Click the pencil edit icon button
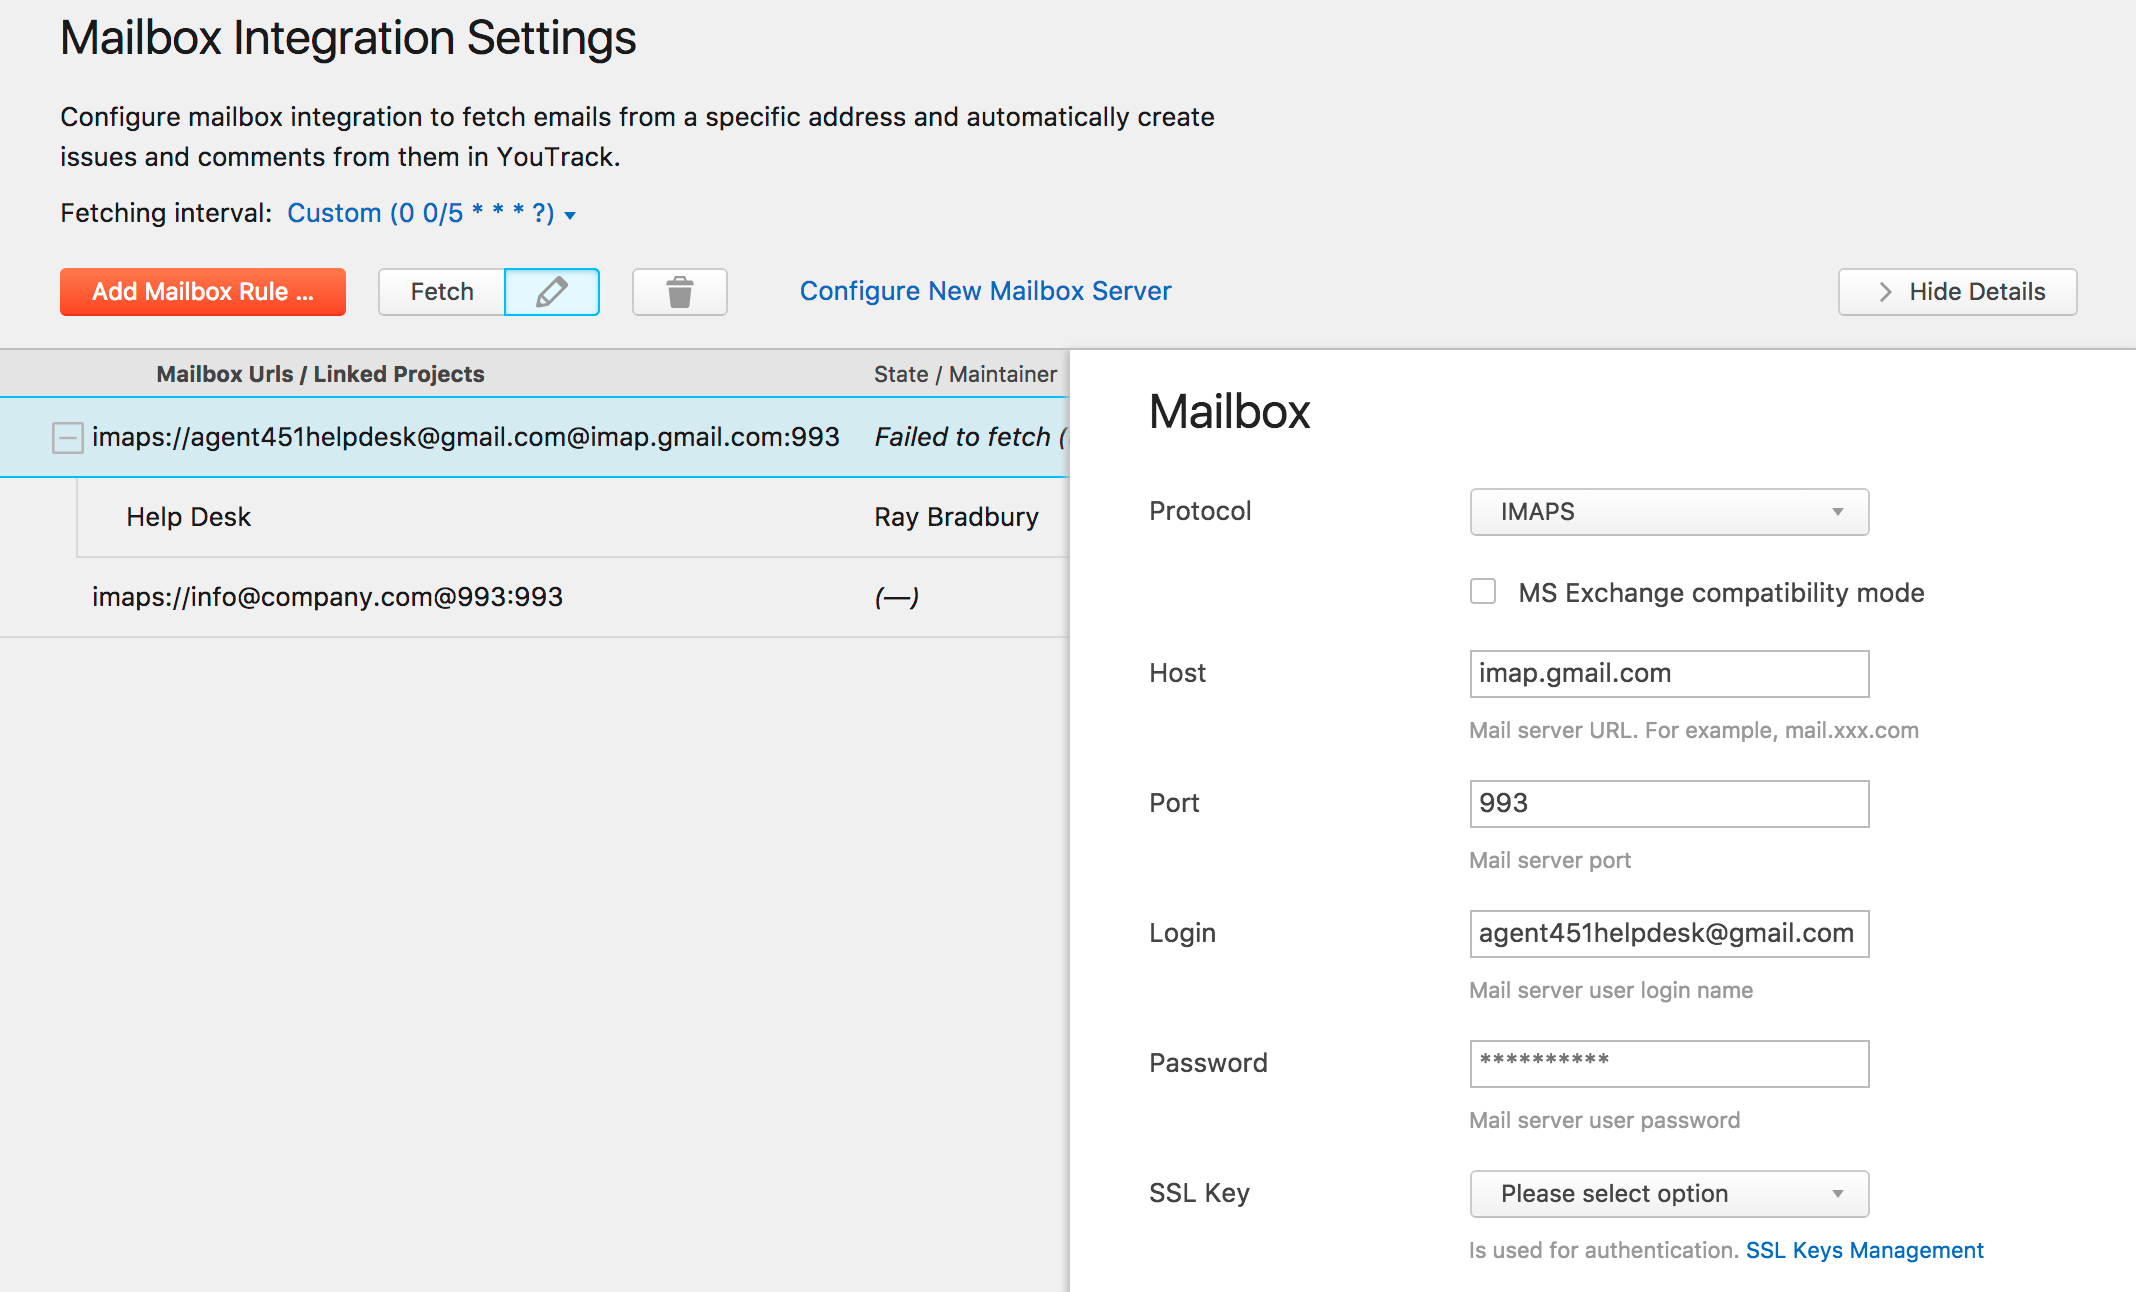 pyautogui.click(x=551, y=292)
